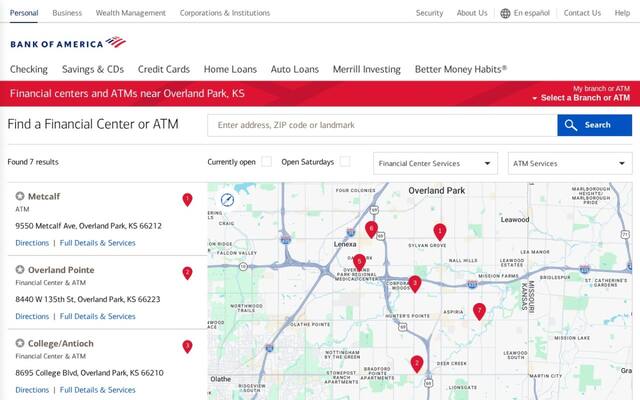Screen dimensions: 640x400
Task: Click magnifier icon on Search button
Action: pos(571,125)
